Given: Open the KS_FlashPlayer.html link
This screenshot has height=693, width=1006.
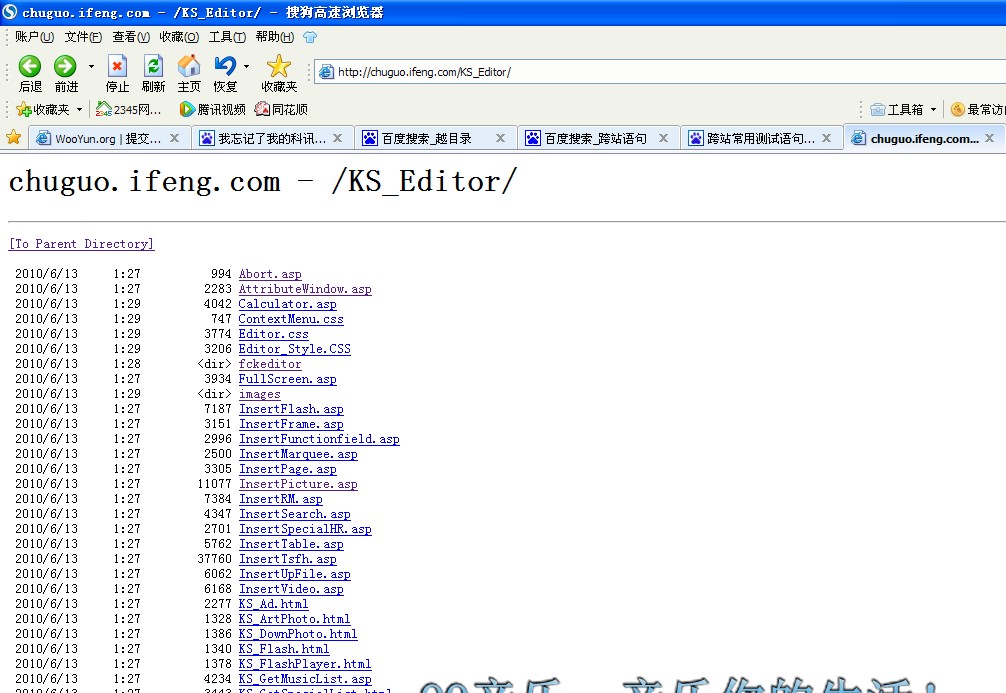Looking at the screenshot, I should 305,663.
